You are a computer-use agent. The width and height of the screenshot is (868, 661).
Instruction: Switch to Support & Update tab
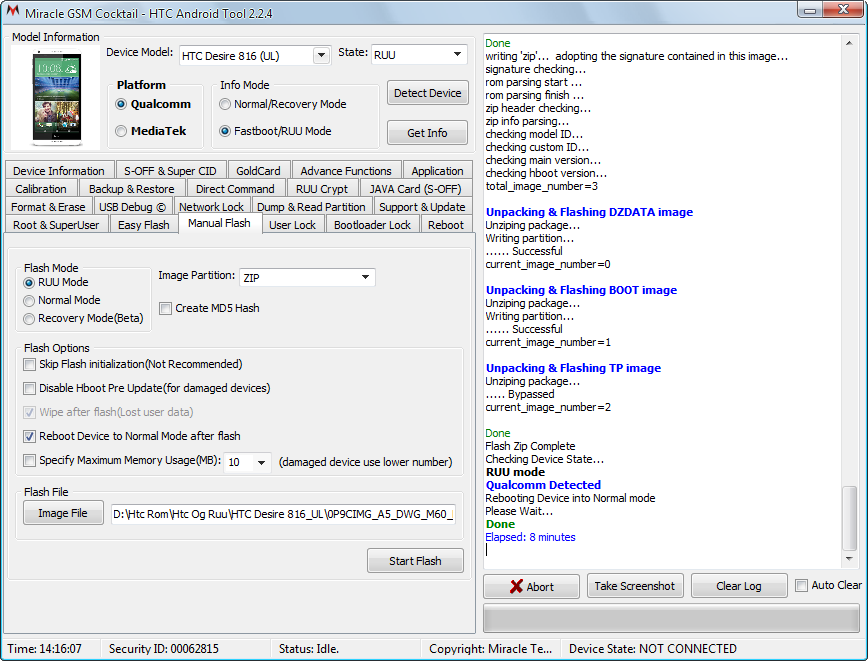(x=422, y=207)
